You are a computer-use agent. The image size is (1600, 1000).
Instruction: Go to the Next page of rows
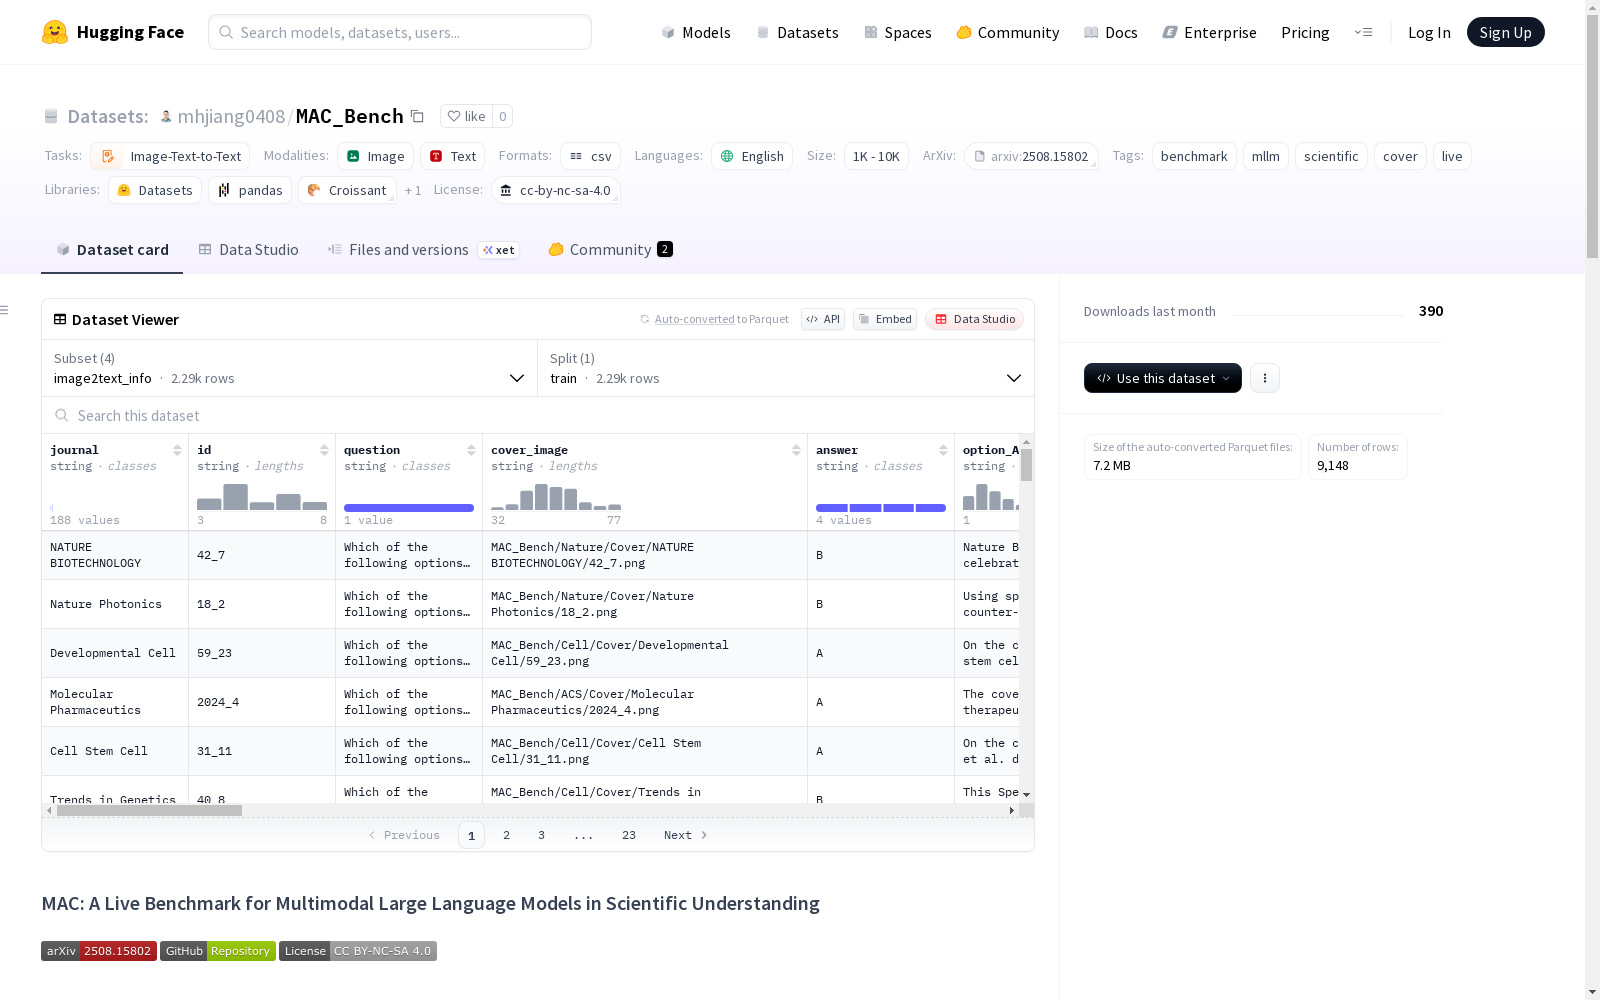pos(686,835)
